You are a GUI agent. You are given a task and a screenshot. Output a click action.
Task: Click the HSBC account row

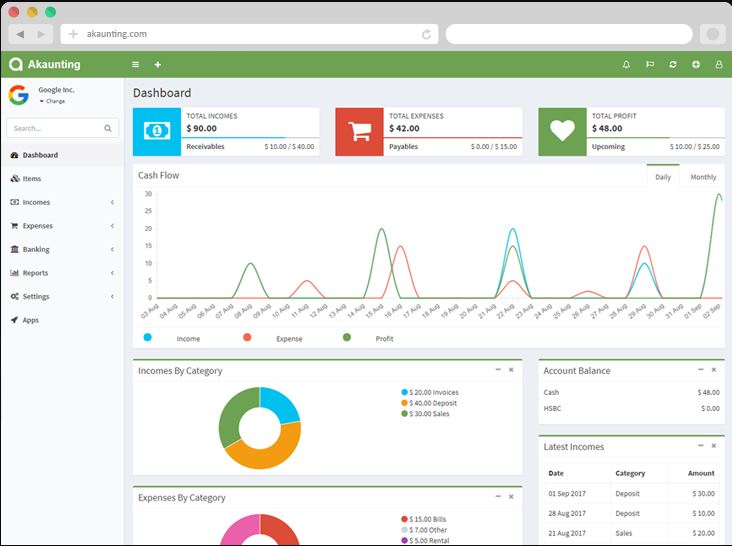point(631,408)
